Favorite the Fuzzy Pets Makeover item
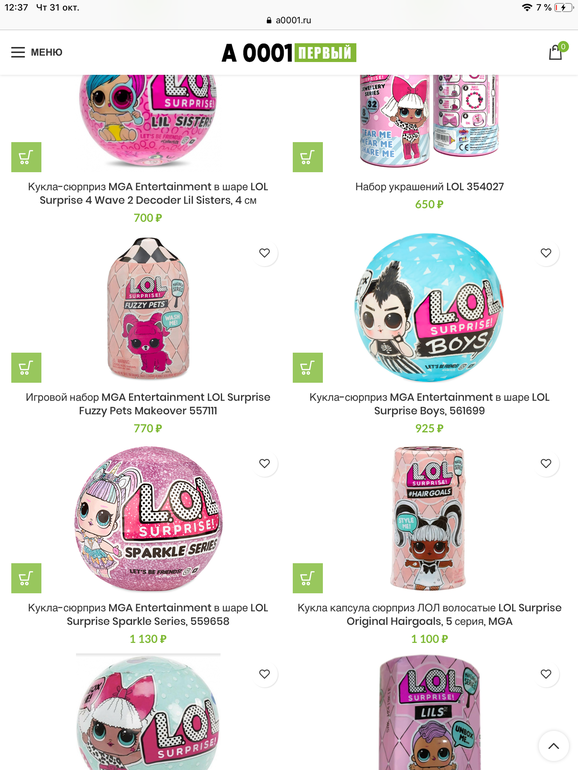 tap(265, 253)
